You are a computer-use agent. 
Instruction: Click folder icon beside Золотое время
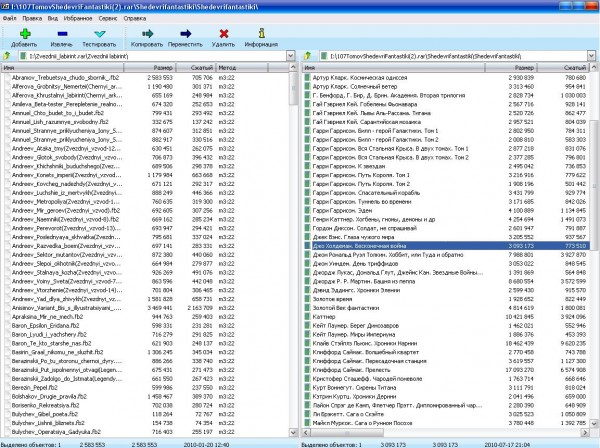click(x=307, y=299)
